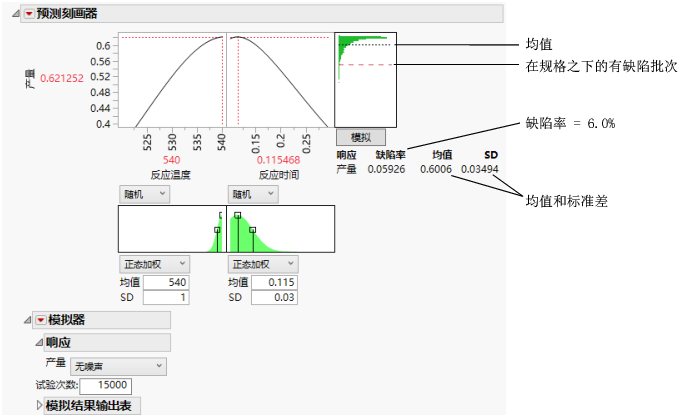Click the 均值 field showing 540
The width and height of the screenshot is (692, 417).
(x=166, y=282)
